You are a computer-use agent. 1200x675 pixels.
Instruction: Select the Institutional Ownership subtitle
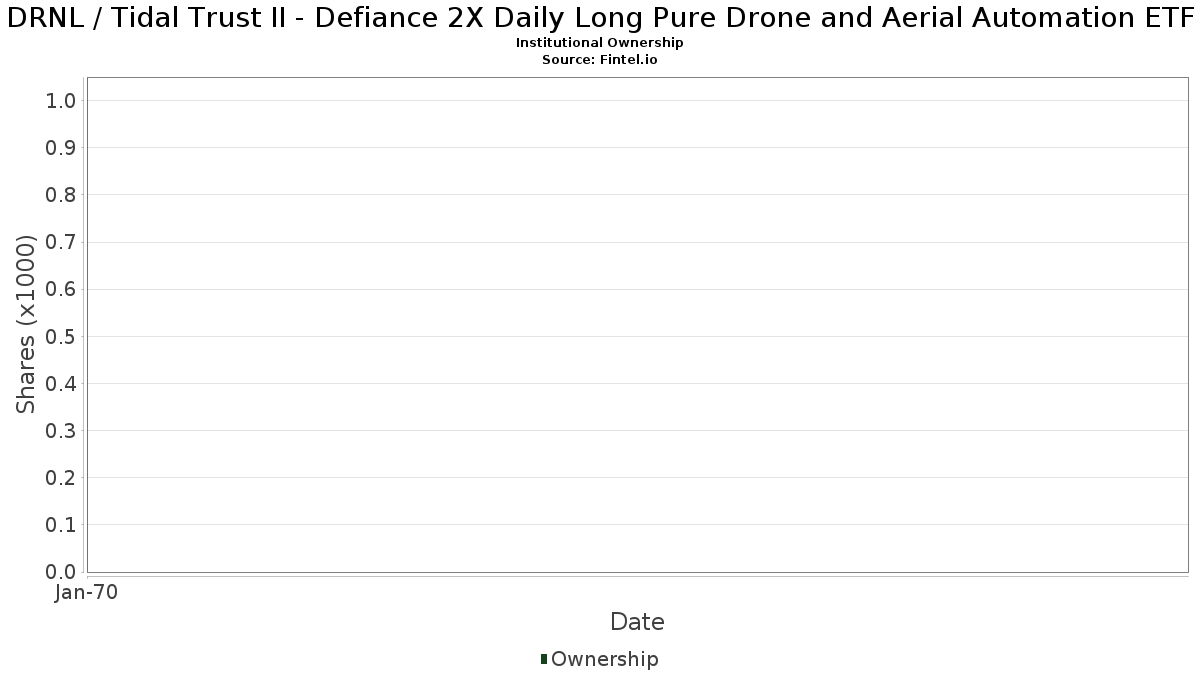click(x=599, y=43)
